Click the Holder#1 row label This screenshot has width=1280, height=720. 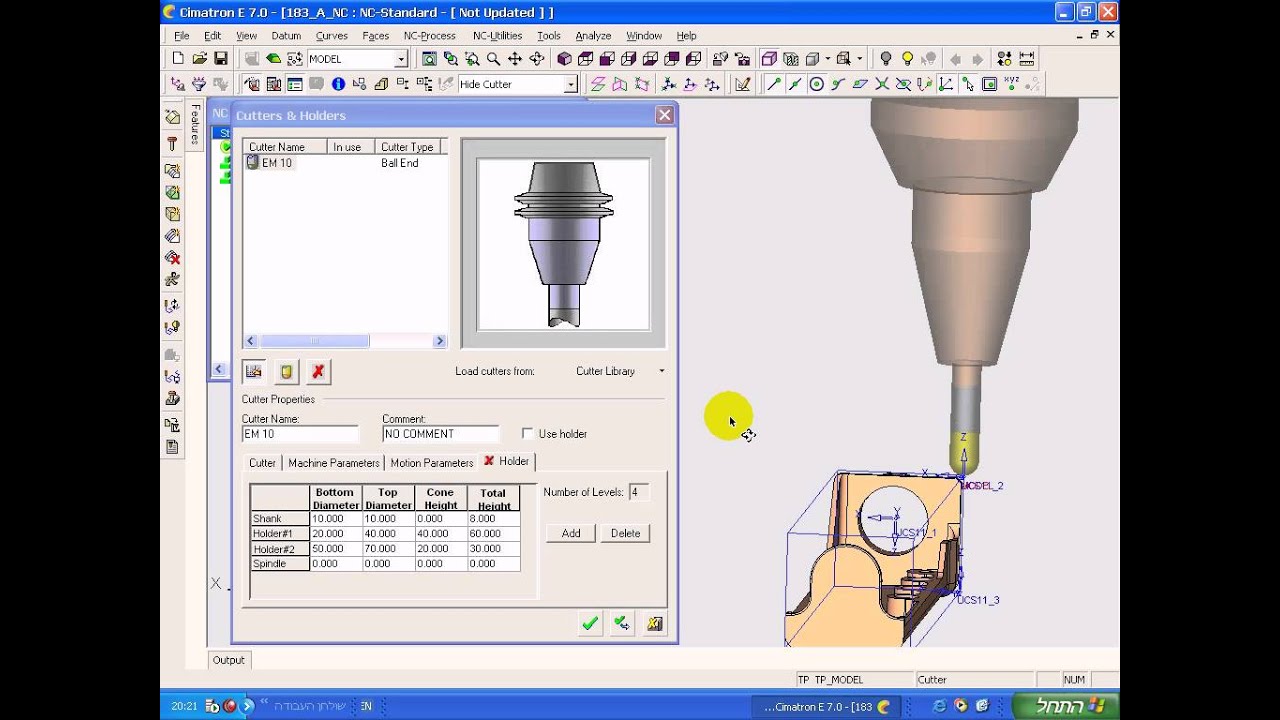click(x=280, y=534)
